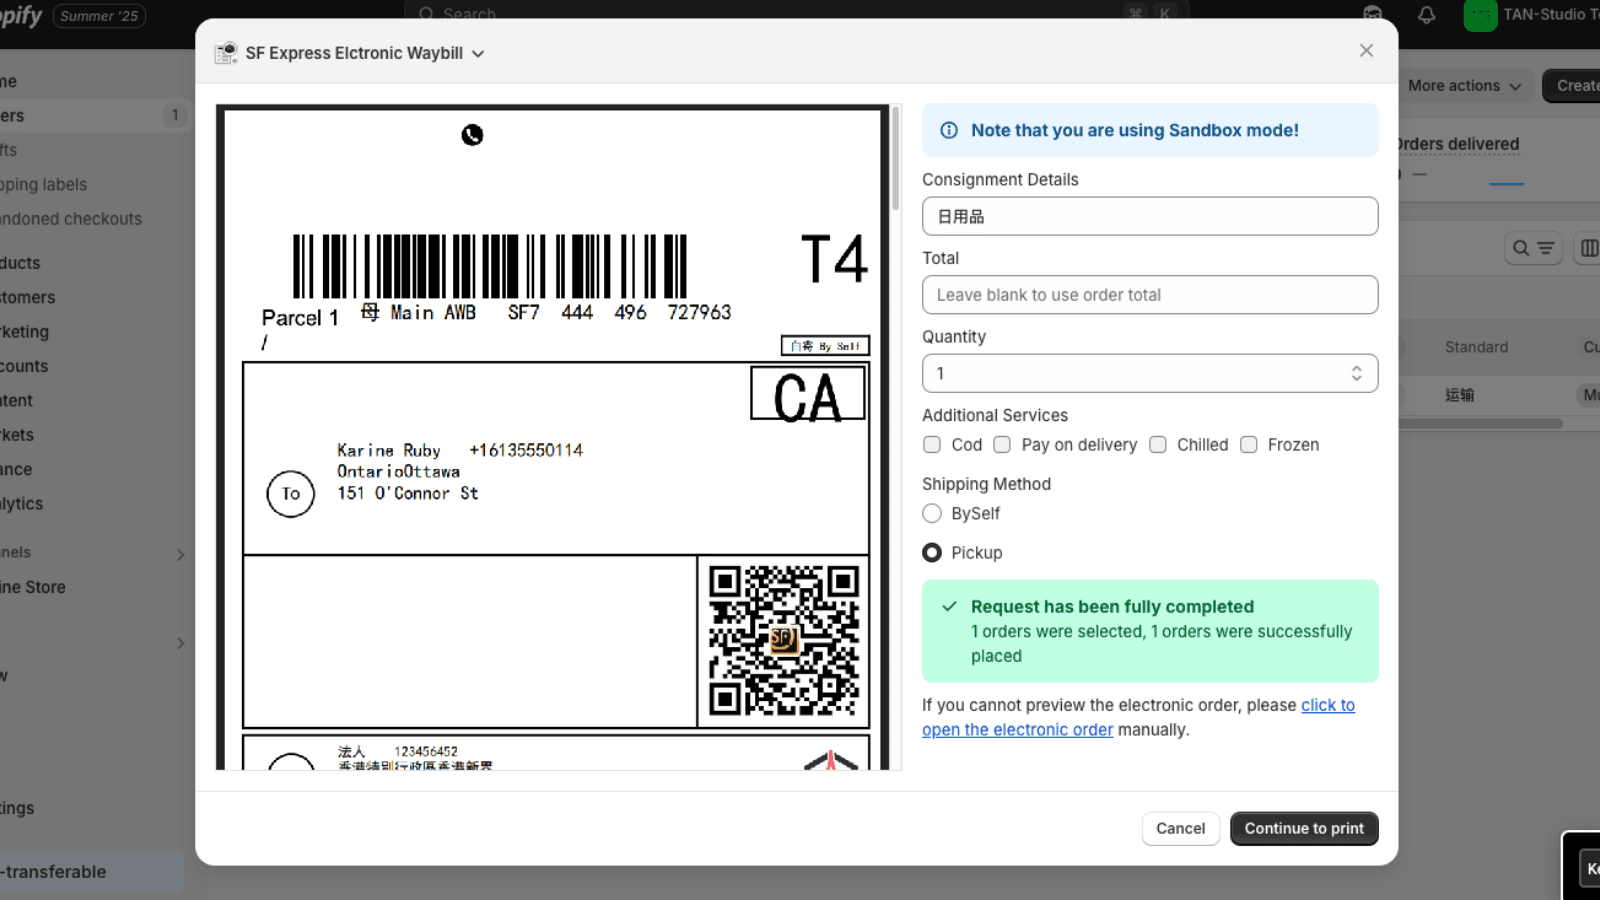Enable the Cod checkbox

click(x=932, y=445)
